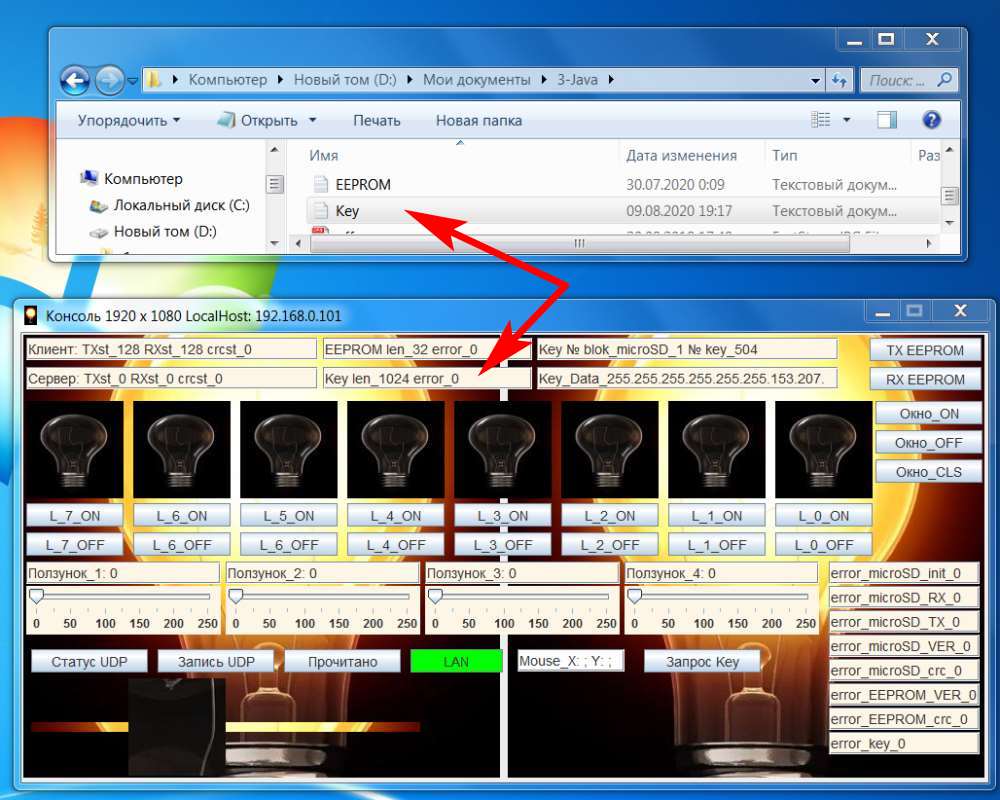
Task: Select Печать in the Explorer toolbar
Action: pyautogui.click(x=376, y=120)
